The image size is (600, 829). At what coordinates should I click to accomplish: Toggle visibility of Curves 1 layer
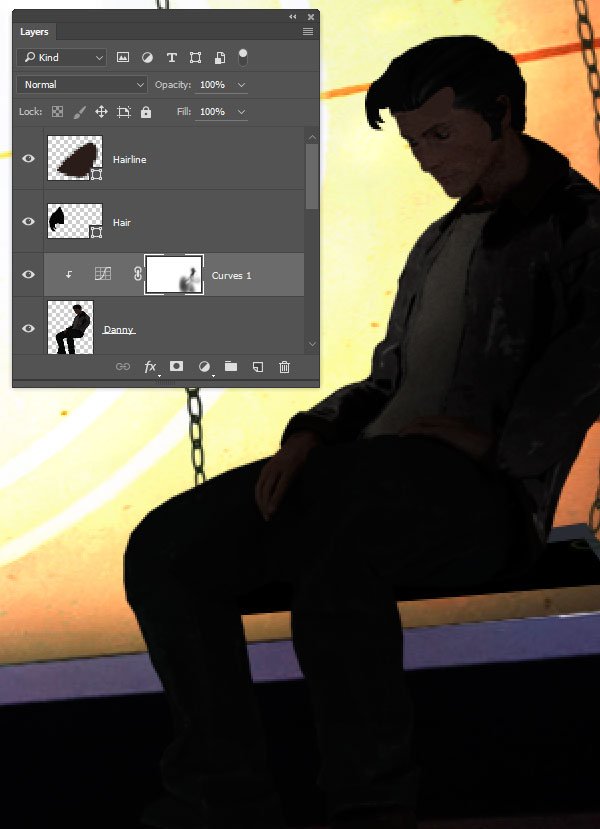tap(29, 274)
